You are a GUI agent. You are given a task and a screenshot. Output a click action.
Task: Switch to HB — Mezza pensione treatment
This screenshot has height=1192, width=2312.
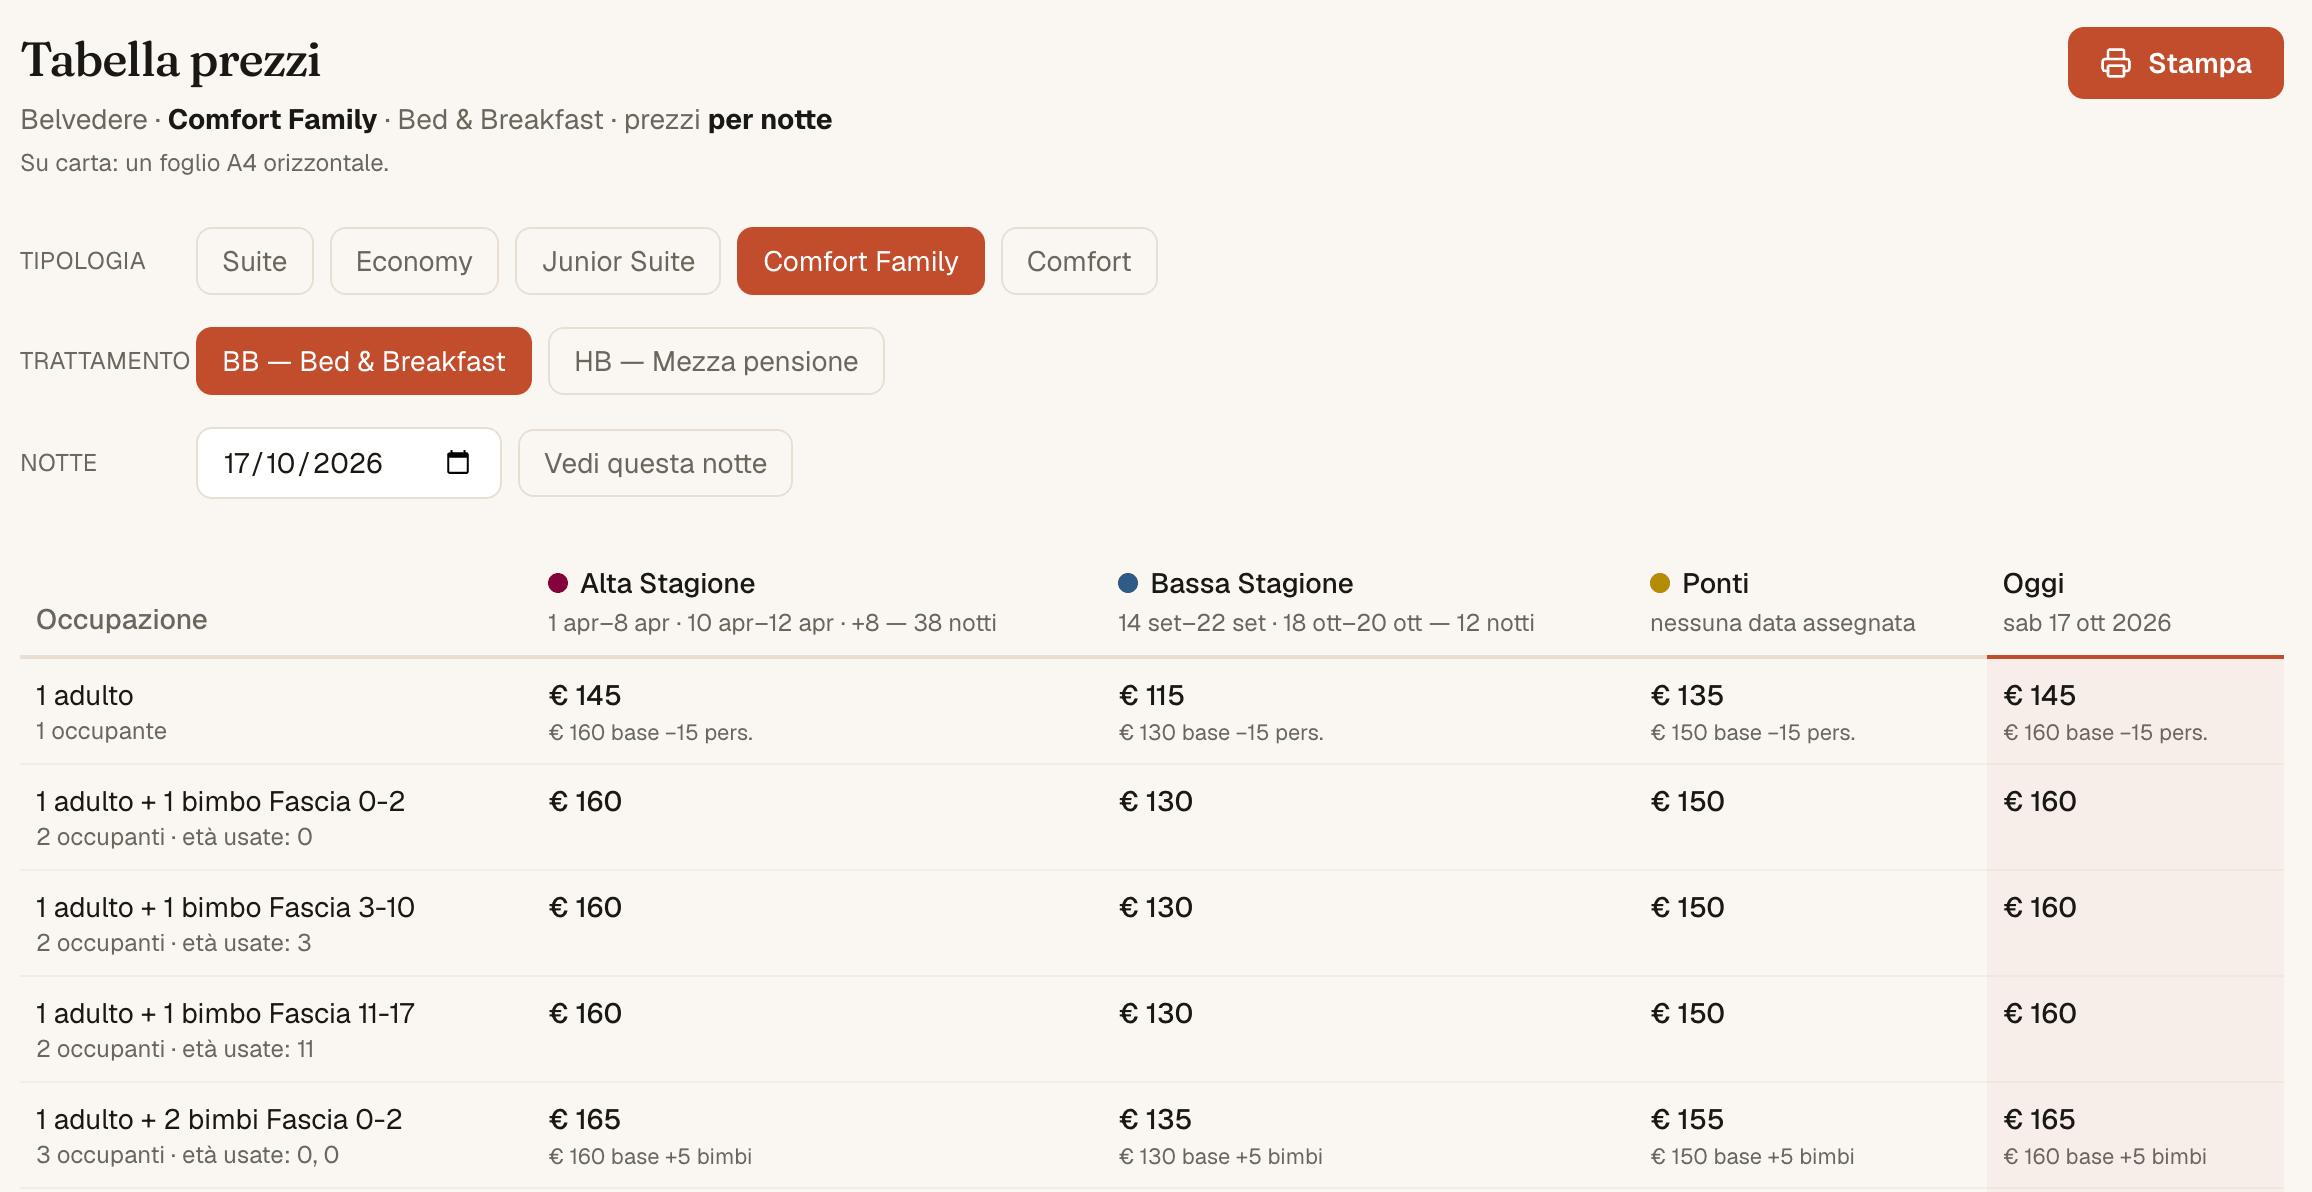pos(716,361)
